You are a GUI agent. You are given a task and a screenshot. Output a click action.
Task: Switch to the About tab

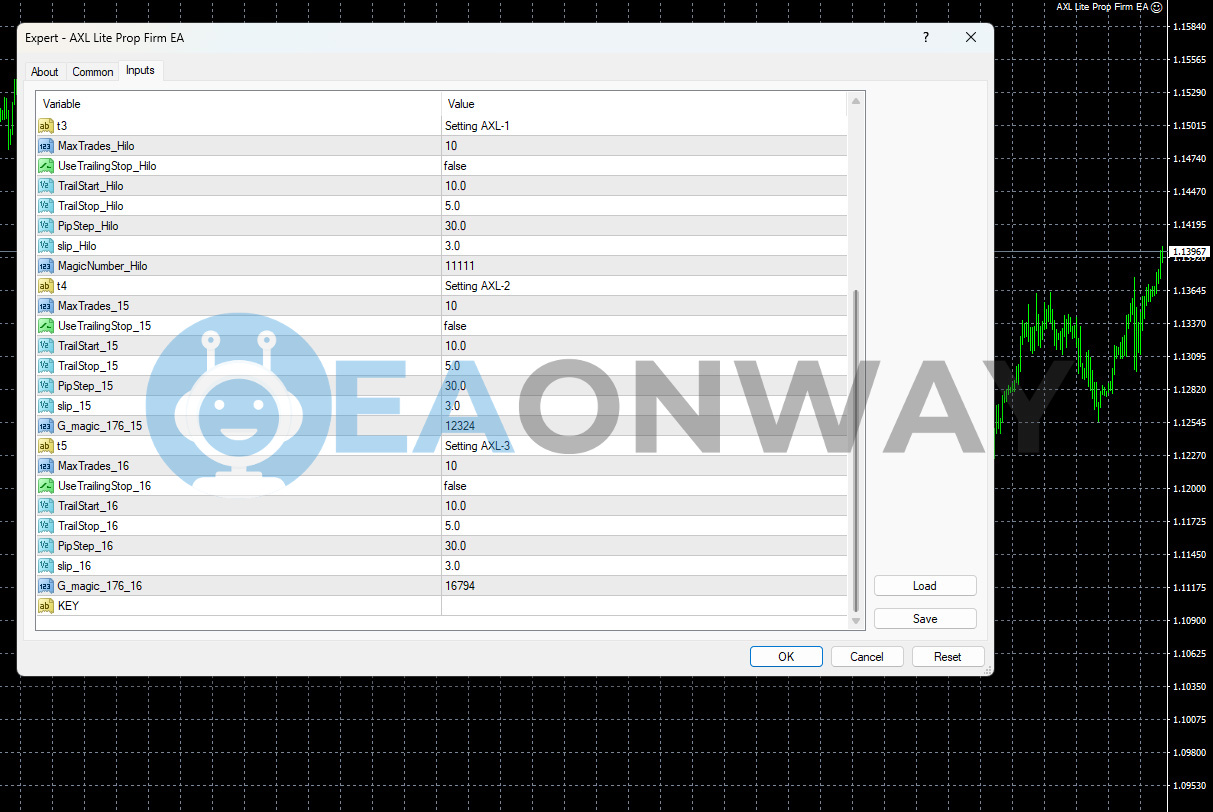45,72
